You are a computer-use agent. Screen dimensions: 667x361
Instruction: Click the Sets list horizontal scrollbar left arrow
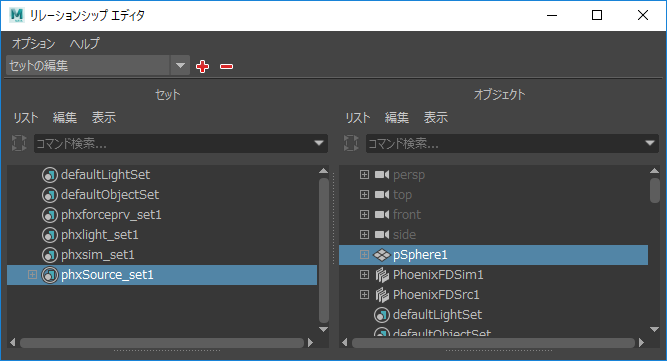point(13,342)
